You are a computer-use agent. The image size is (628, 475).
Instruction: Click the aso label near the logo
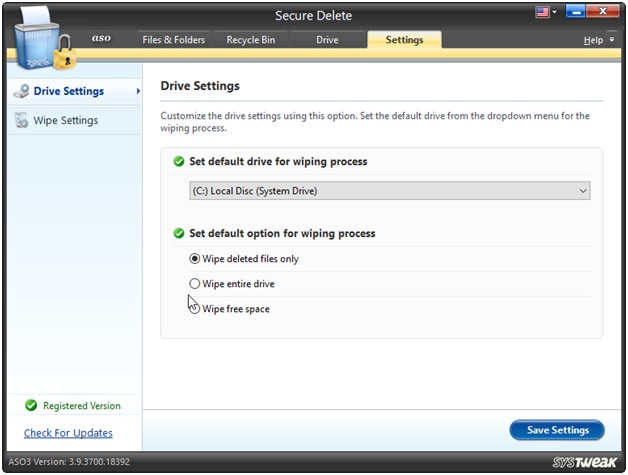(x=101, y=38)
